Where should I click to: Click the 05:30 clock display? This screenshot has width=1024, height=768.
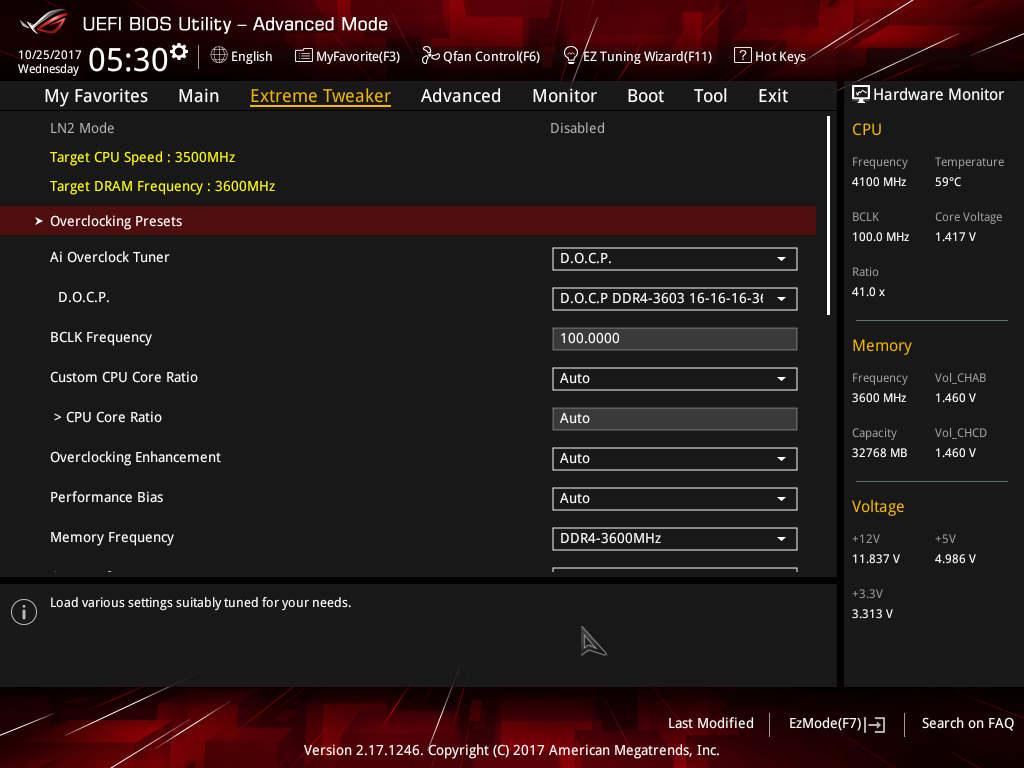tap(128, 59)
